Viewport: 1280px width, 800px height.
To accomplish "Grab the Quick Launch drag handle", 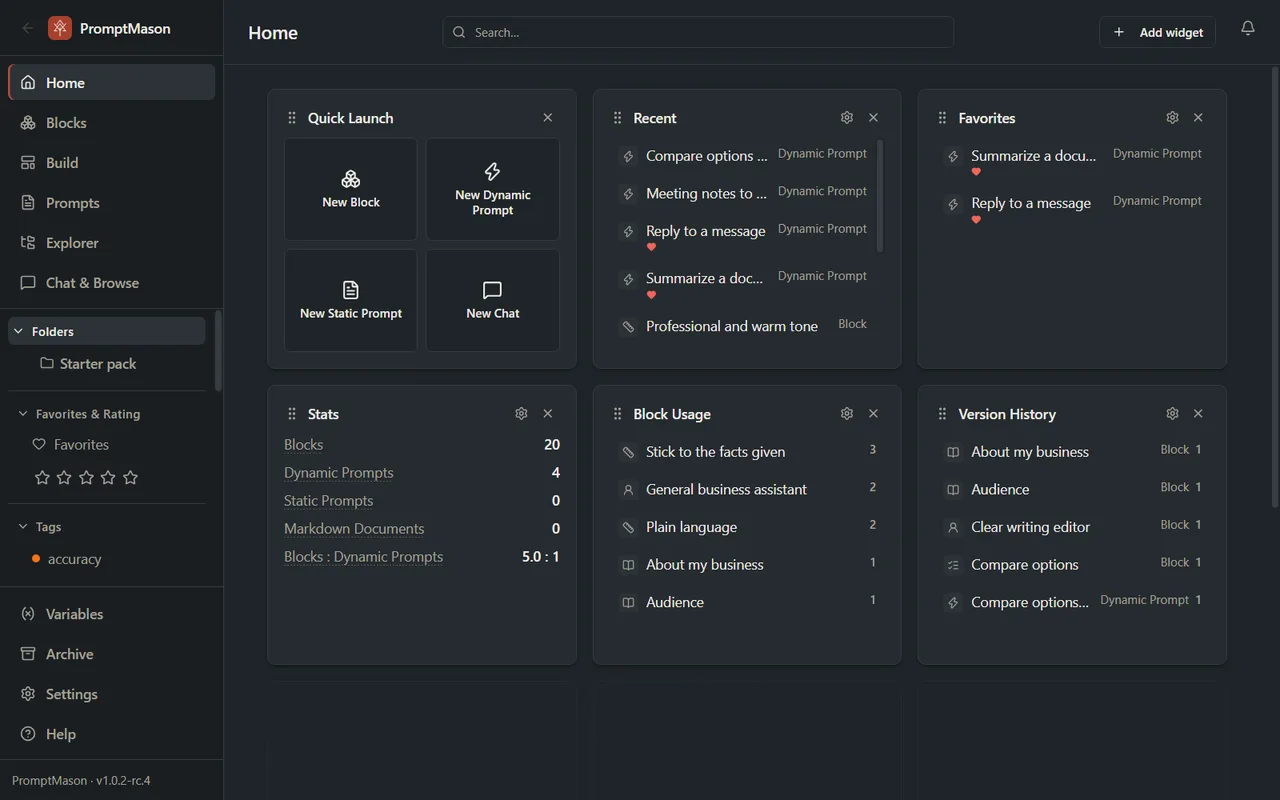I will tap(292, 118).
